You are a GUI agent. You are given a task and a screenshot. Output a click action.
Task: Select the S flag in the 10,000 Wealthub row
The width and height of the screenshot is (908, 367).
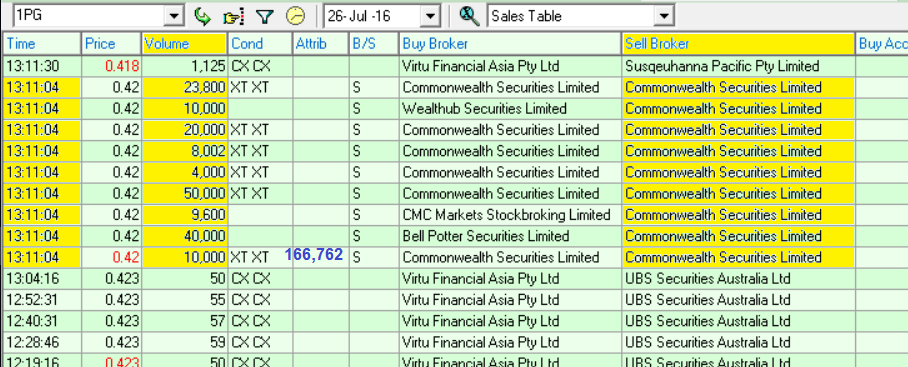pyautogui.click(x=374, y=109)
